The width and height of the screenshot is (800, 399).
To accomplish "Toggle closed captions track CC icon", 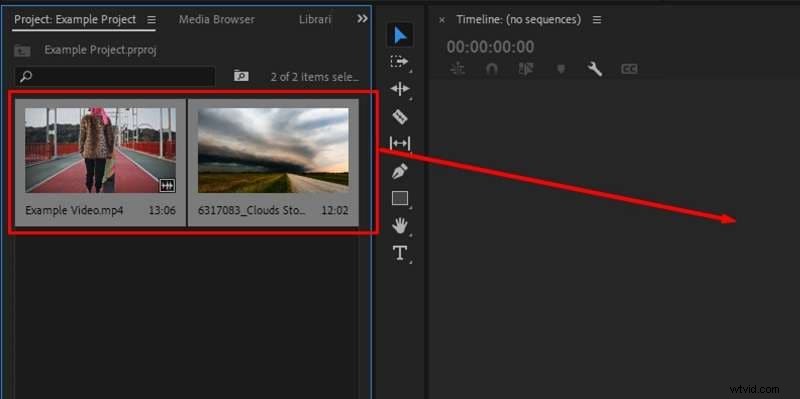I will tap(629, 69).
